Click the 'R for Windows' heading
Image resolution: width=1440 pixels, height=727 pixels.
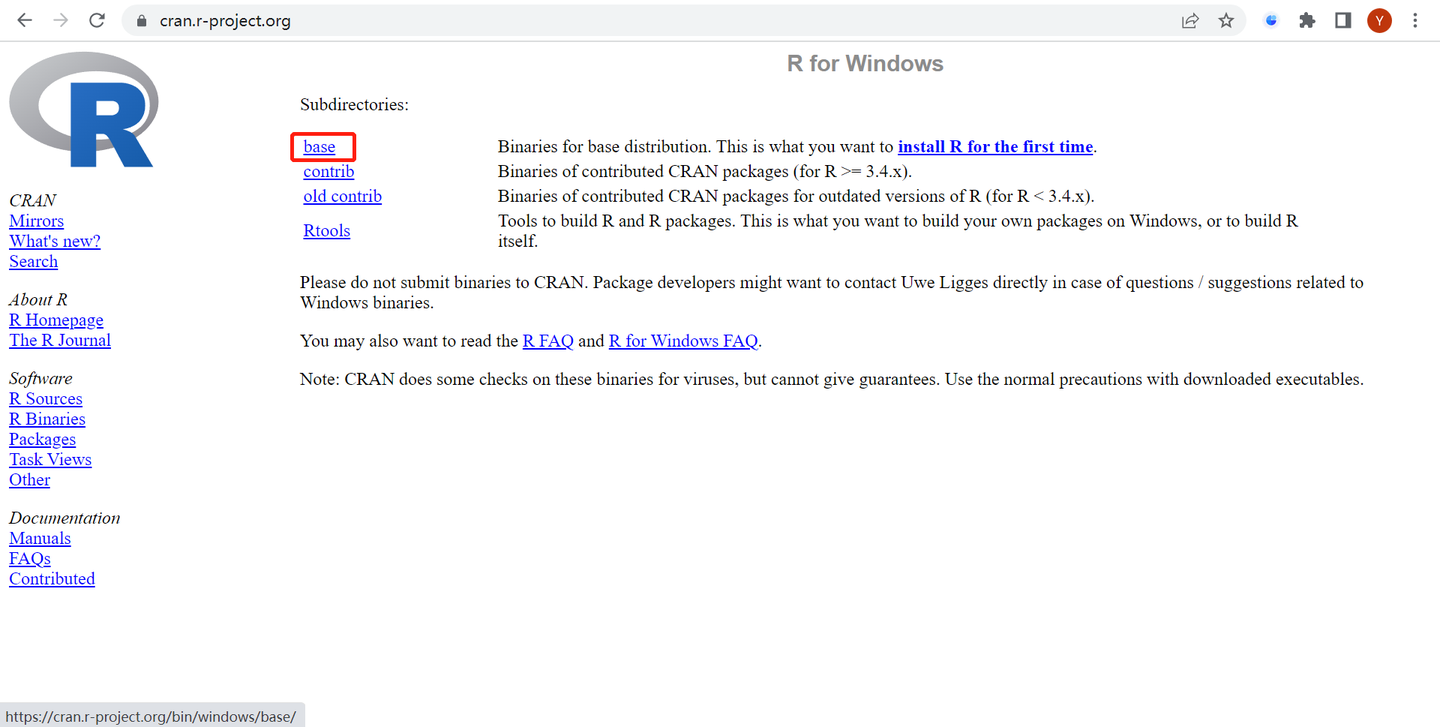865,64
